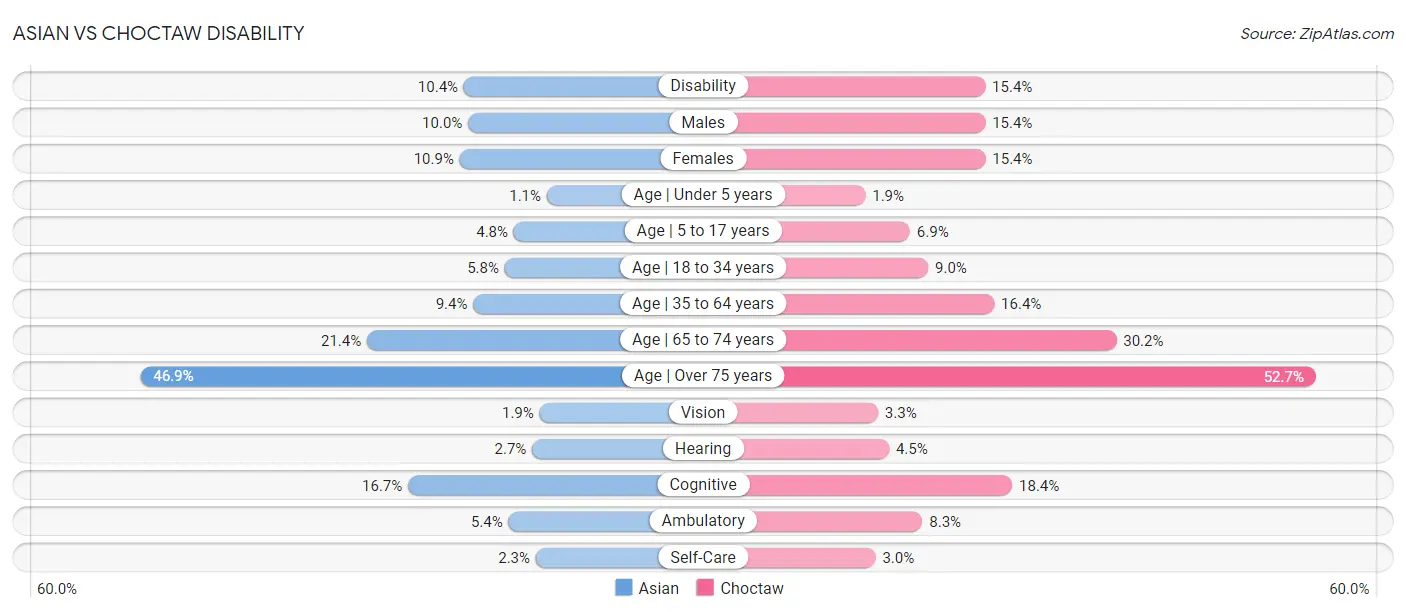Select the Age 5 to 17 years label
Image resolution: width=1406 pixels, height=612 pixels.
pos(703,231)
